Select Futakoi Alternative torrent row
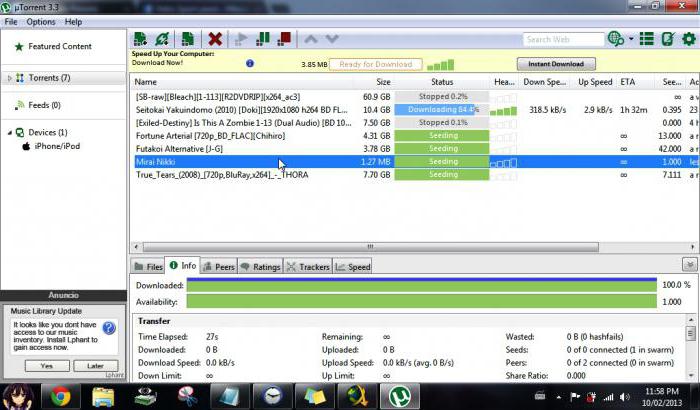This screenshot has height=410, width=700. [415, 149]
